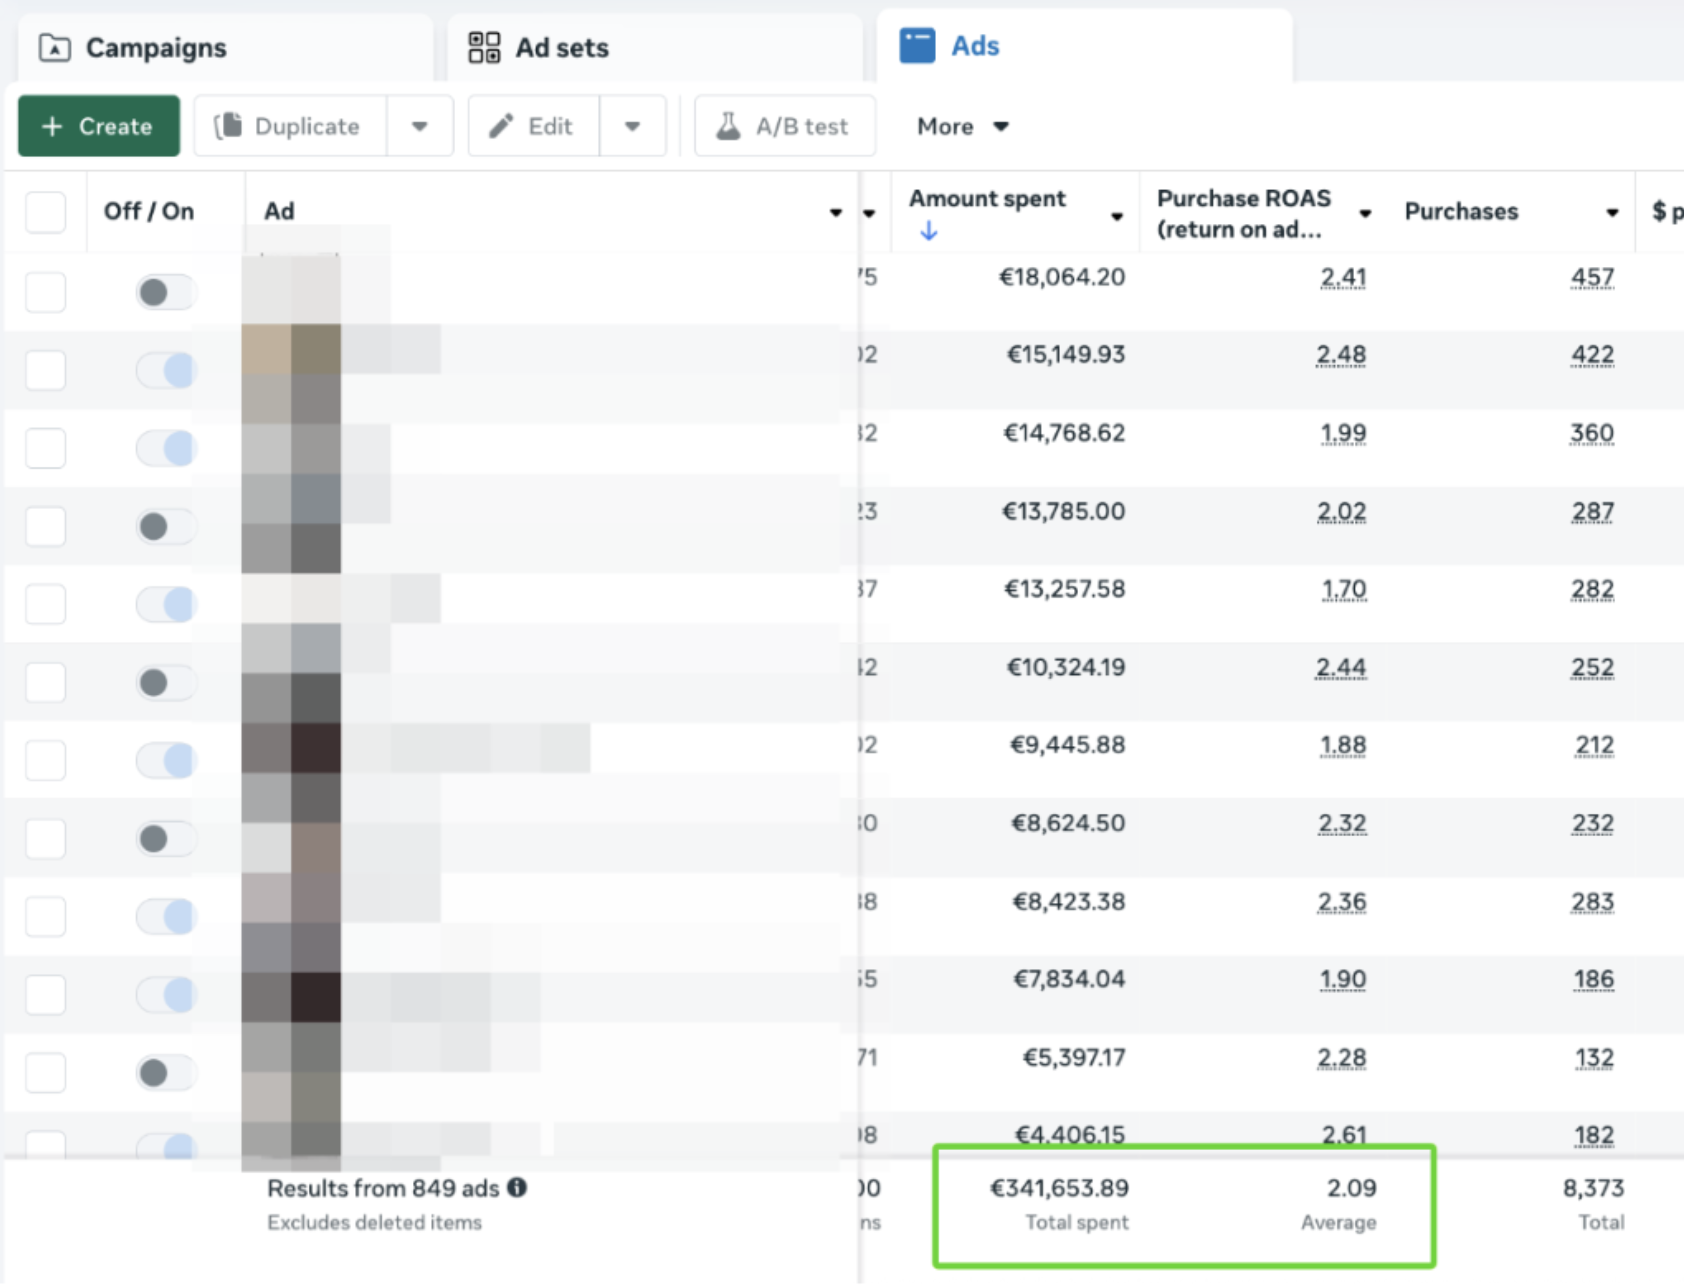The height and width of the screenshot is (1288, 1684).
Task: Disable the ad with €13,257.58 spent
Action: 165,604
